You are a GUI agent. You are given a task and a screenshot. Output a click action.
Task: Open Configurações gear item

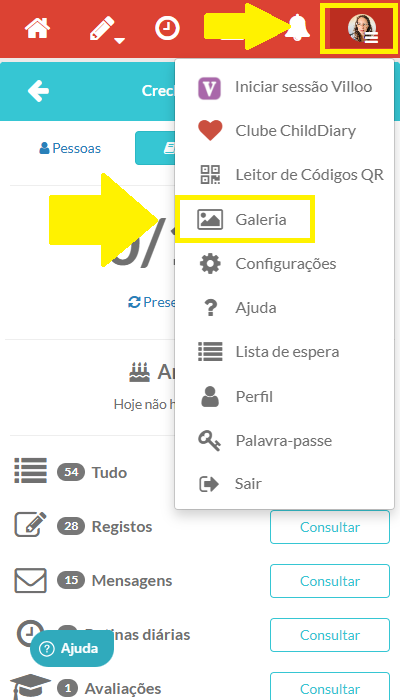[x=284, y=263]
